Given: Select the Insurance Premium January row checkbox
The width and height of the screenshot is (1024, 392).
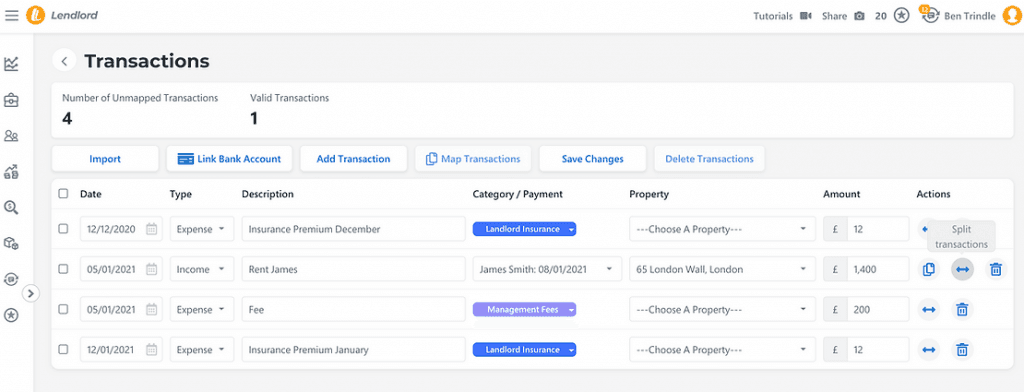Looking at the screenshot, I should click(x=63, y=350).
